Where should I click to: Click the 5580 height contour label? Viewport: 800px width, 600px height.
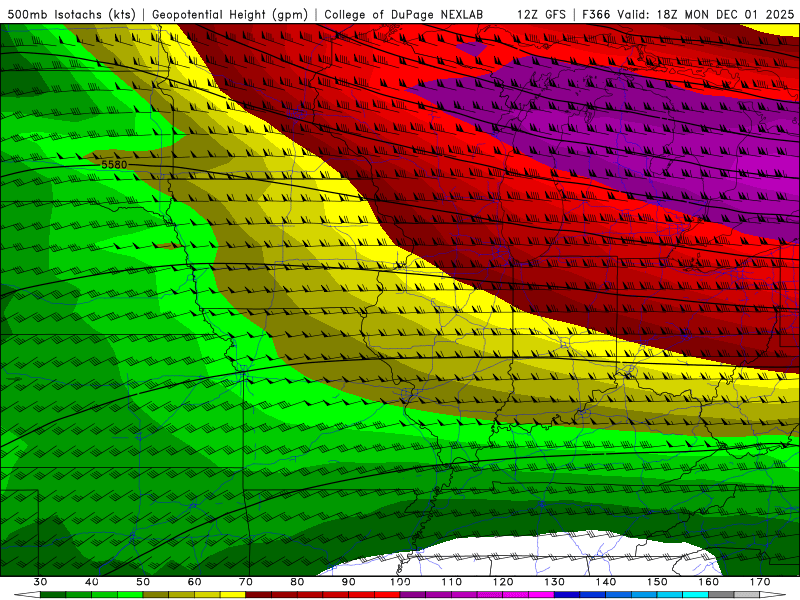(x=114, y=164)
